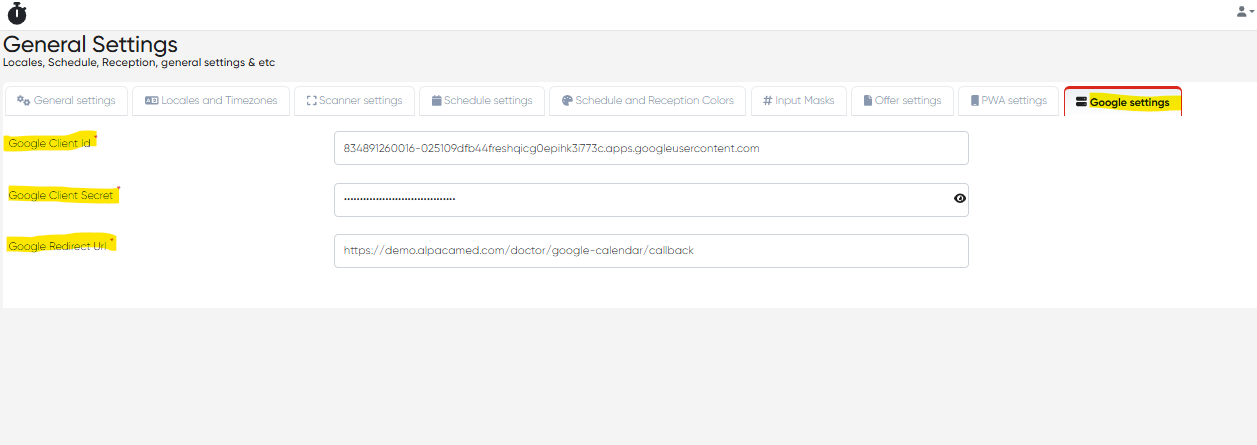Click into the Google Client Secret password field
This screenshot has height=445, width=1257.
coord(640,199)
